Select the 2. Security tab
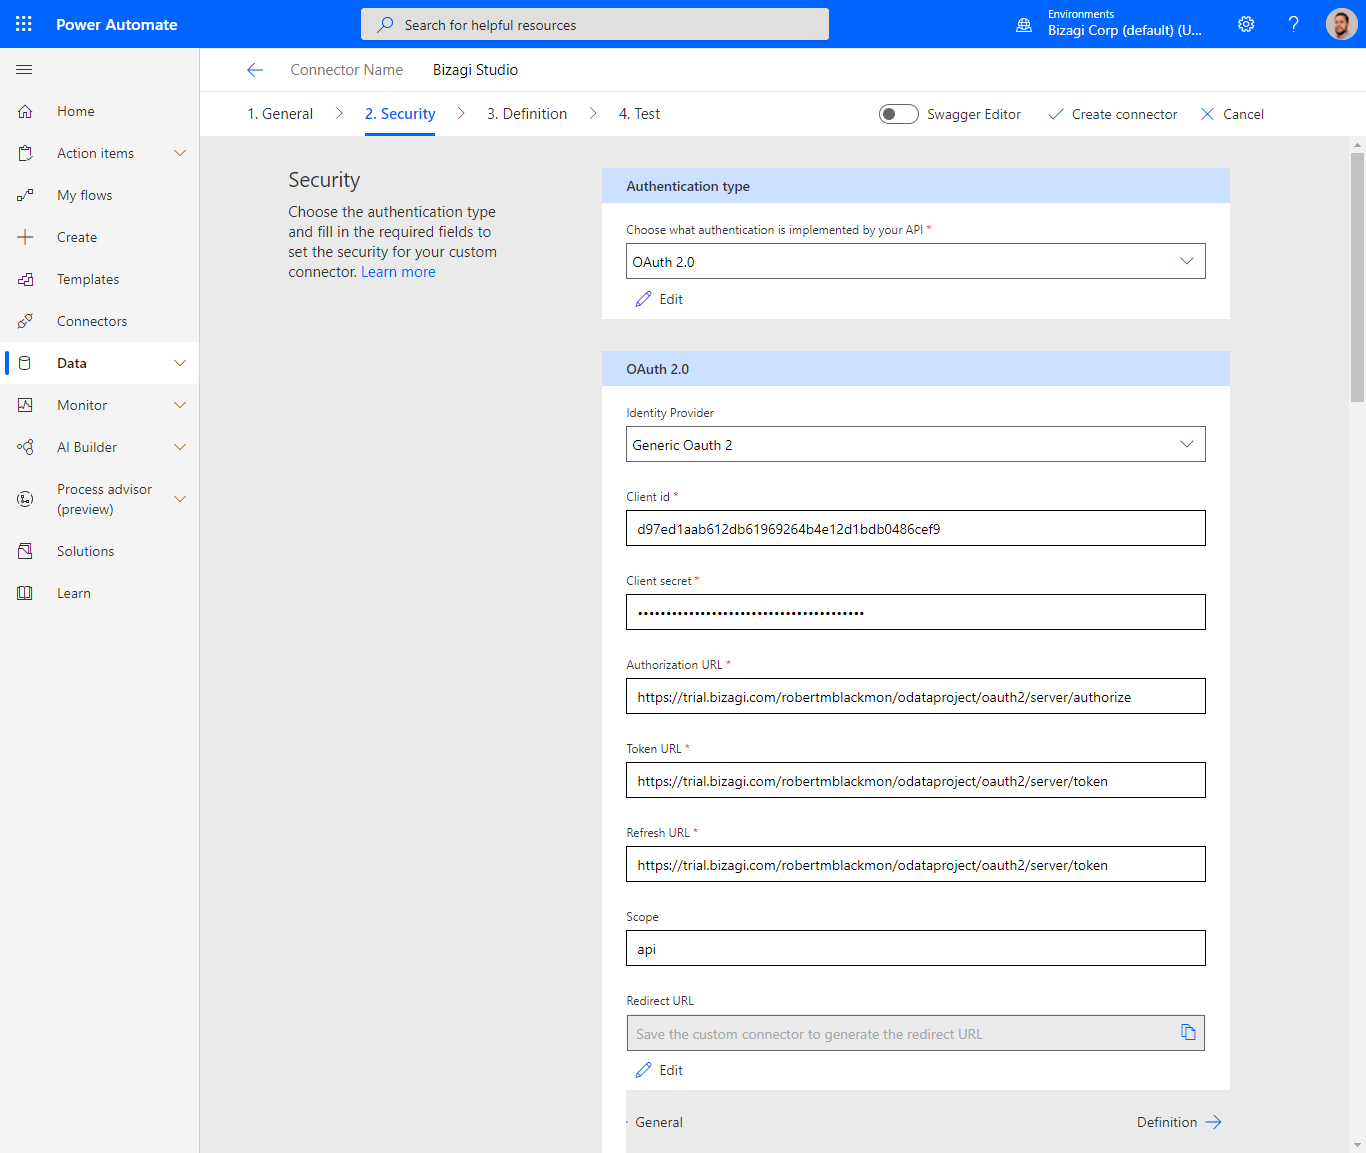The image size is (1366, 1153). [400, 114]
